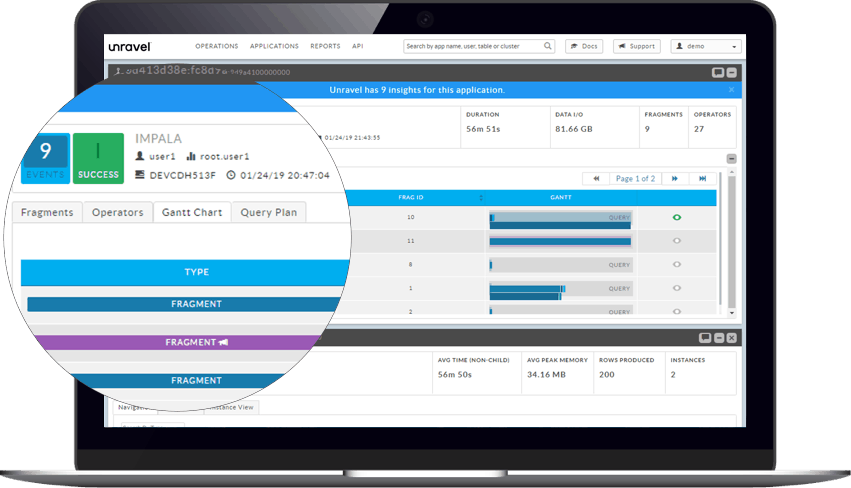
Task: Click the ROWS PRODUCED value 200
Action: point(607,375)
